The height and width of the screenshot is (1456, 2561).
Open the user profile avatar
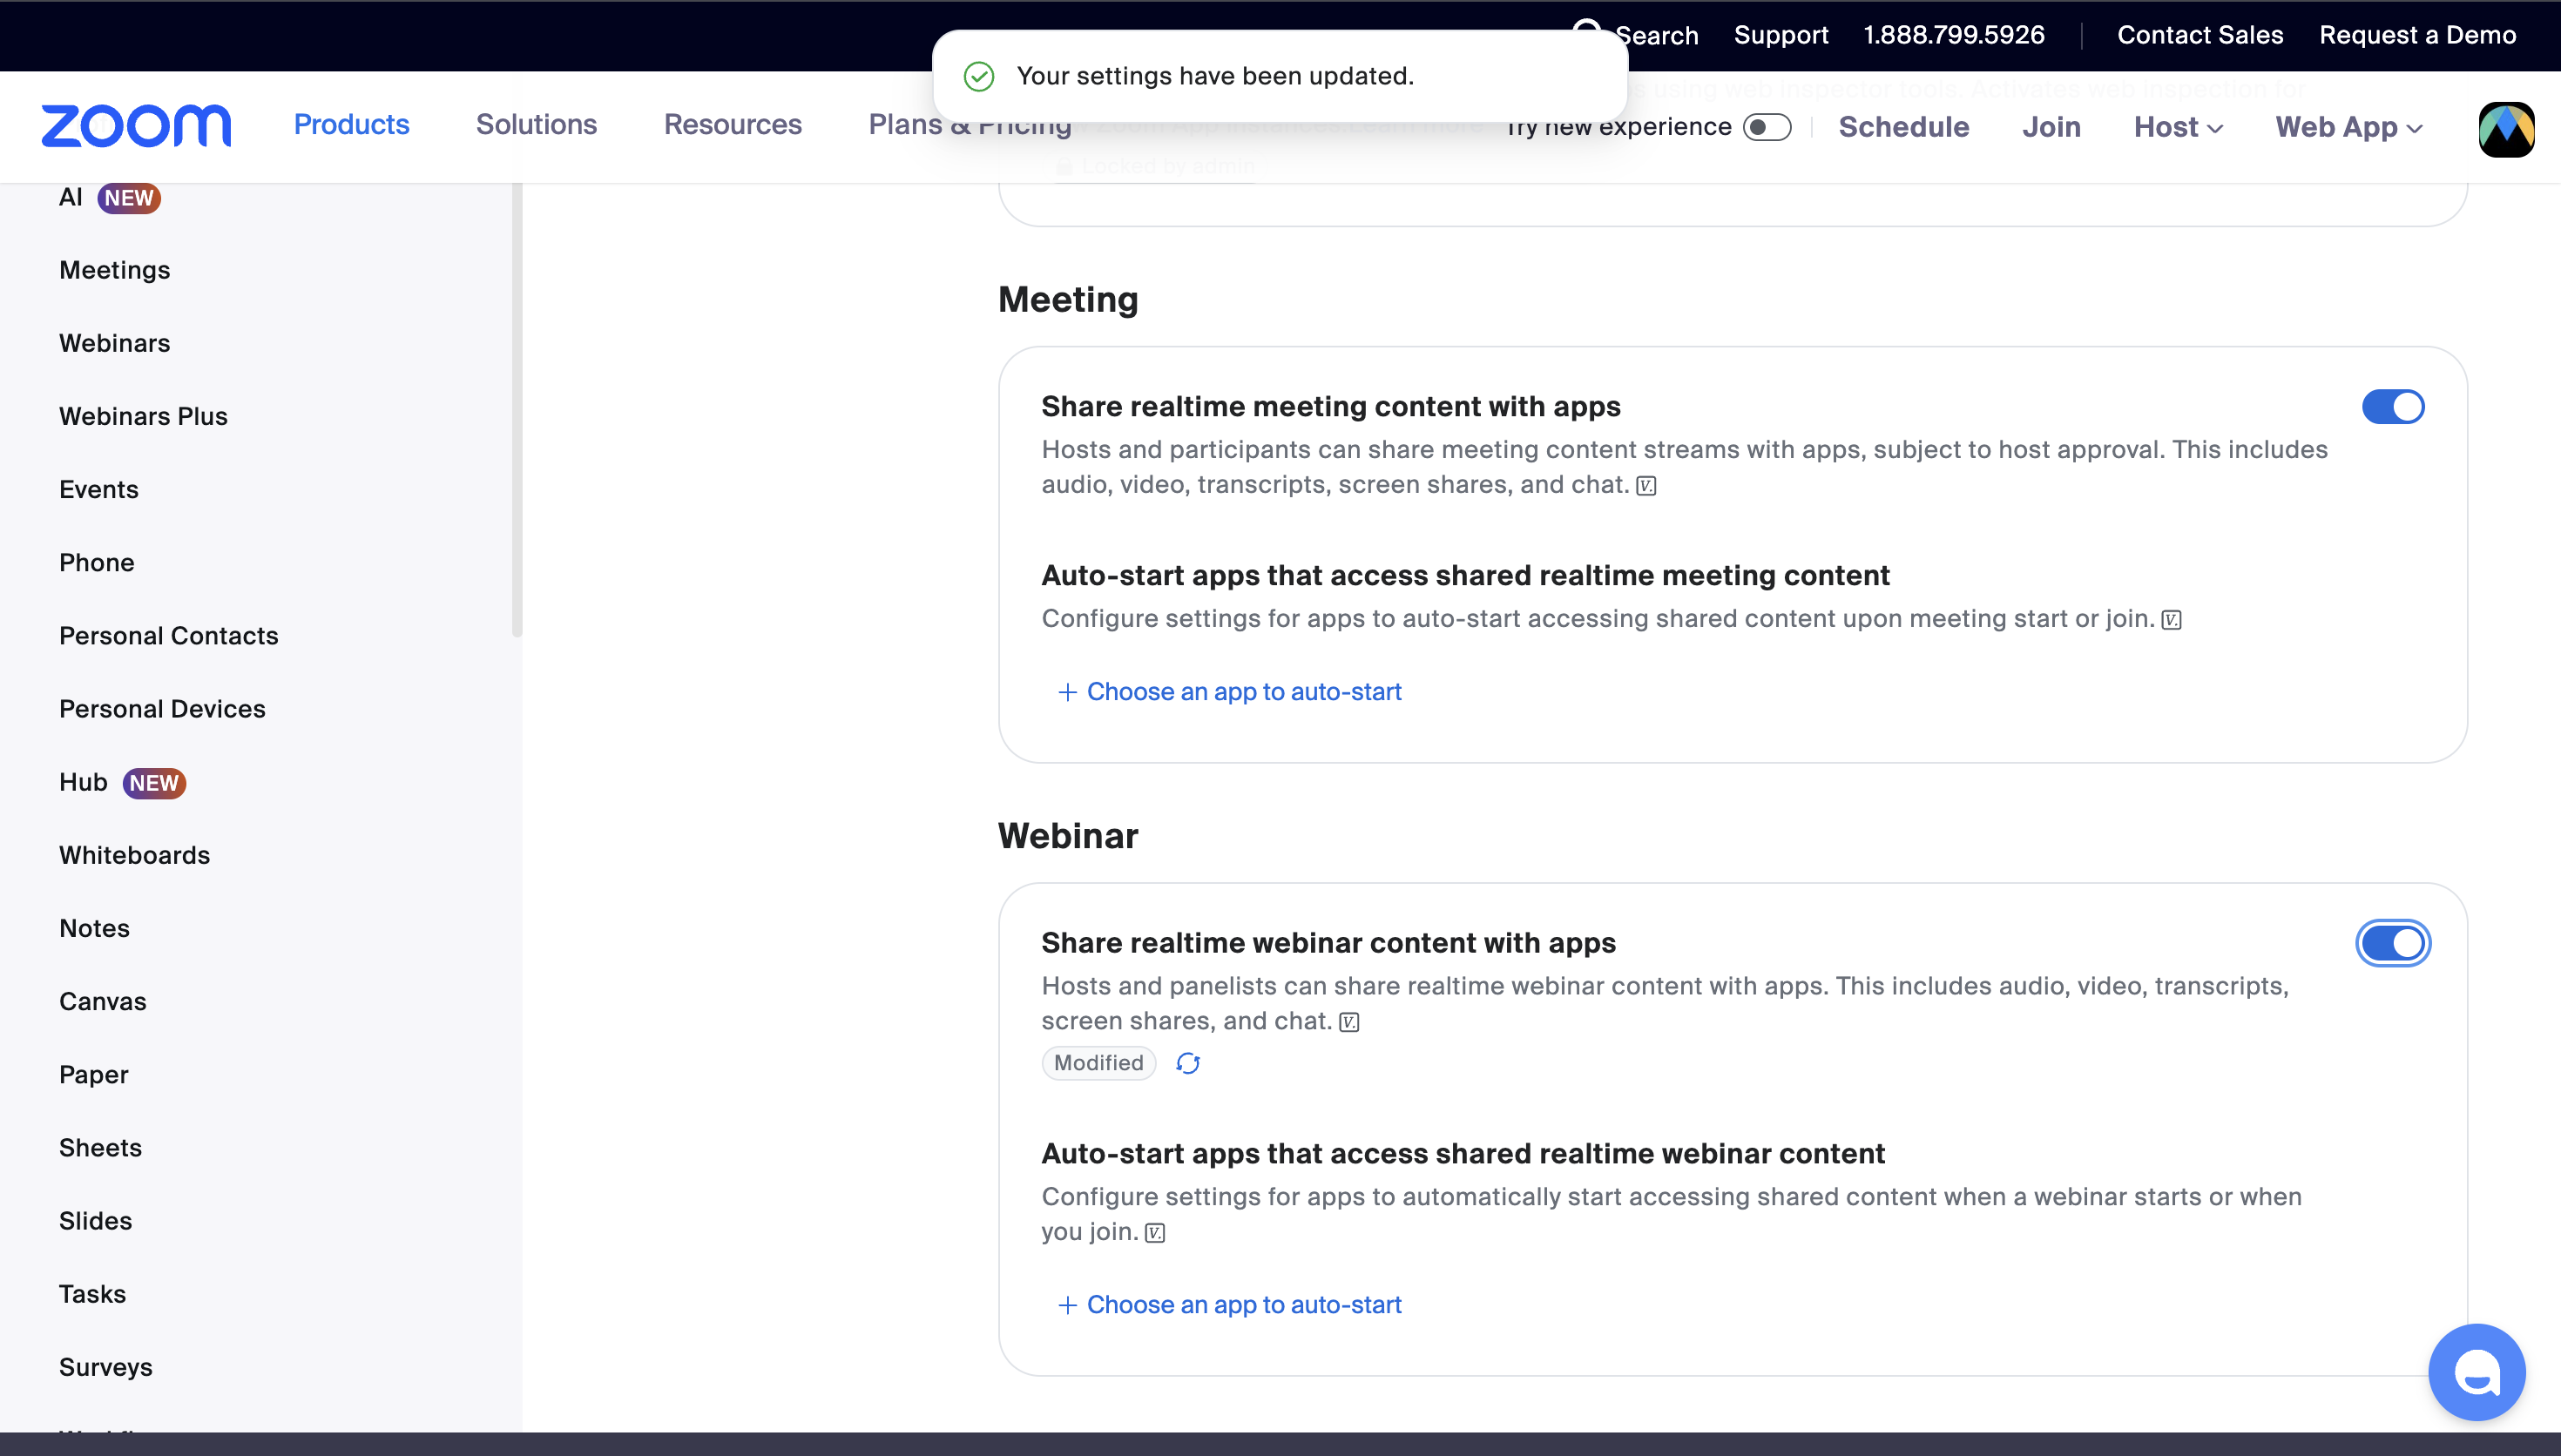click(2506, 129)
